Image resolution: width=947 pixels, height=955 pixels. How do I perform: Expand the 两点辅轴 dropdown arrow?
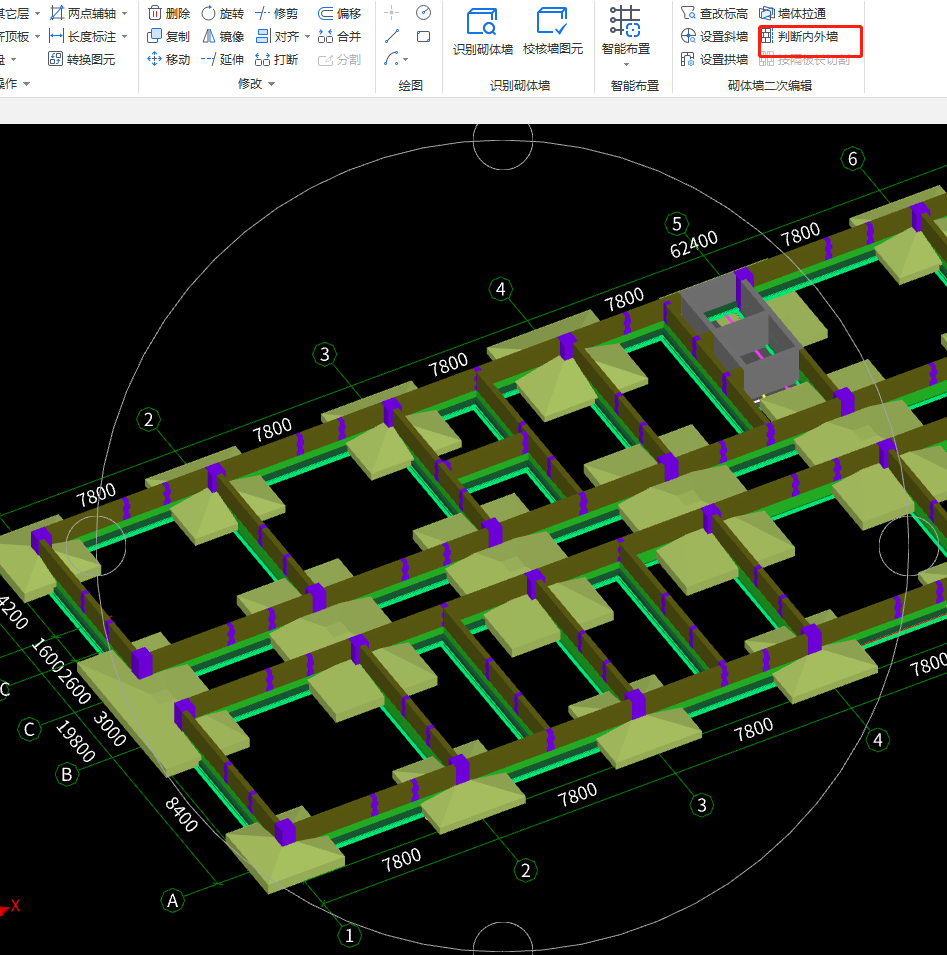124,13
